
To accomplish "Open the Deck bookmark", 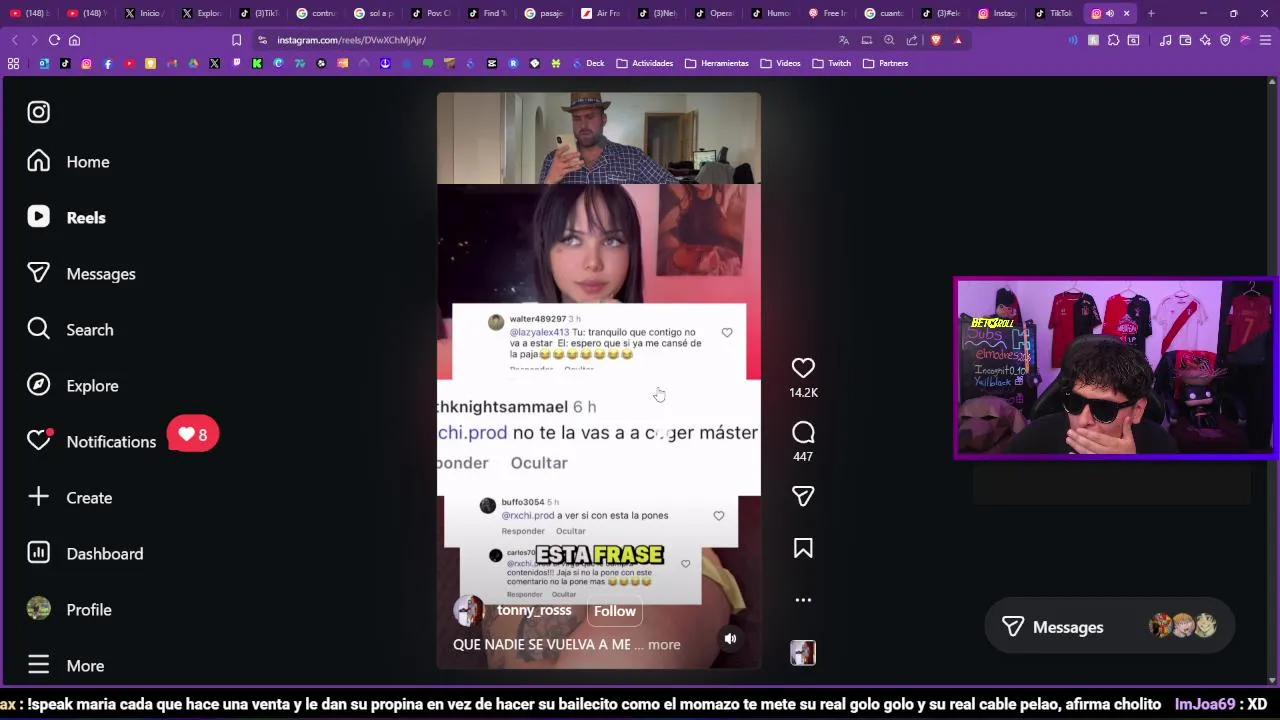I will (x=588, y=63).
